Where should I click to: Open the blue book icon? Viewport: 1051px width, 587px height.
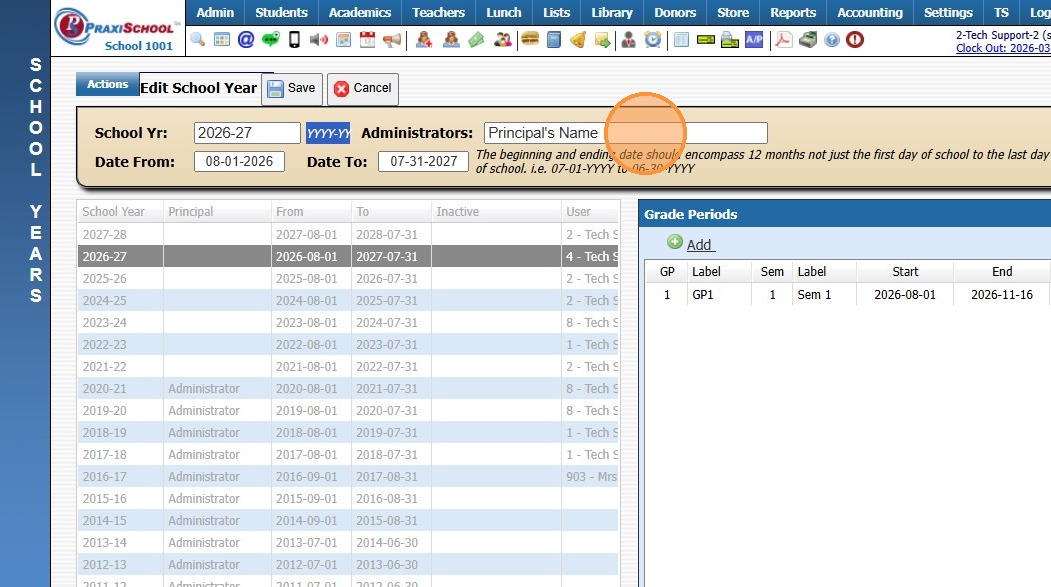pyautogui.click(x=554, y=40)
